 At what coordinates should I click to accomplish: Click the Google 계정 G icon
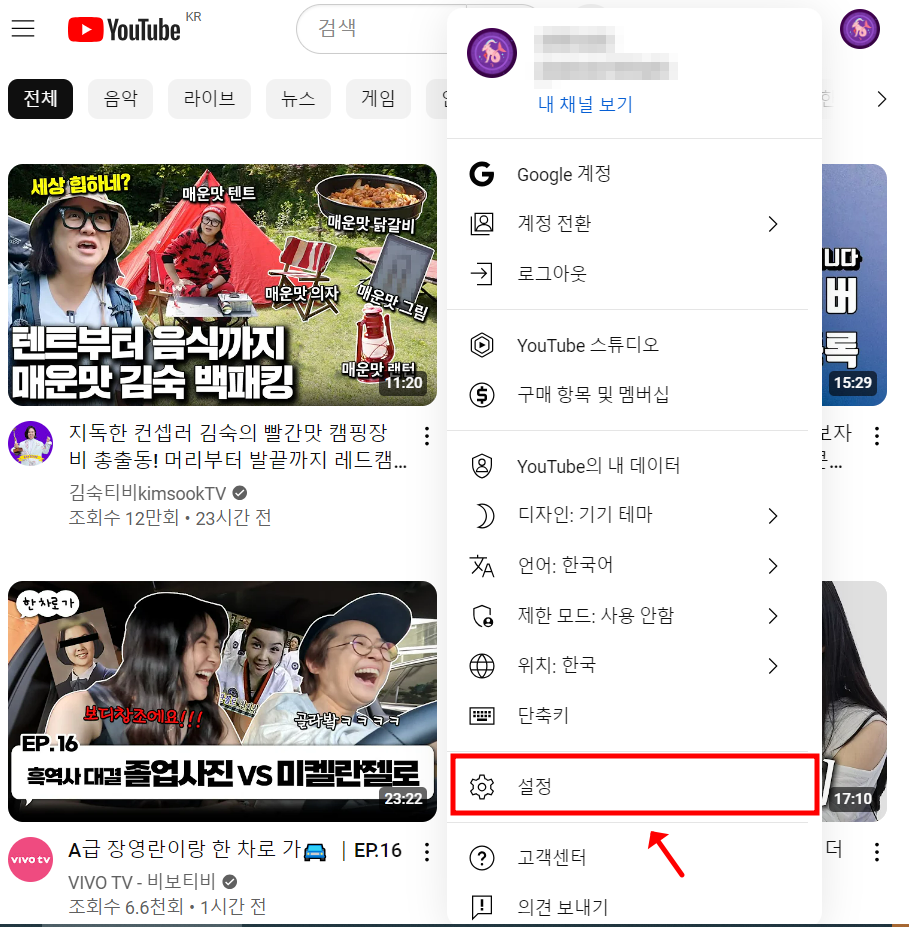(483, 174)
